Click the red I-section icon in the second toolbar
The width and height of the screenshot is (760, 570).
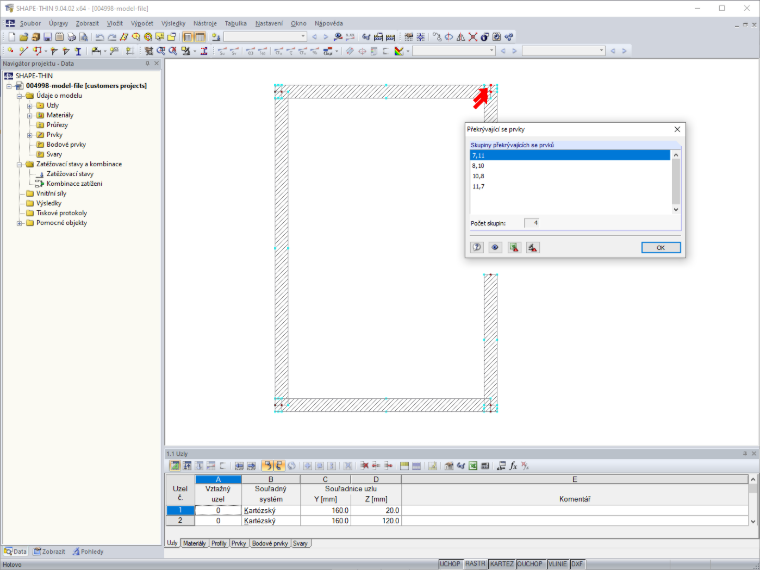pos(204,51)
